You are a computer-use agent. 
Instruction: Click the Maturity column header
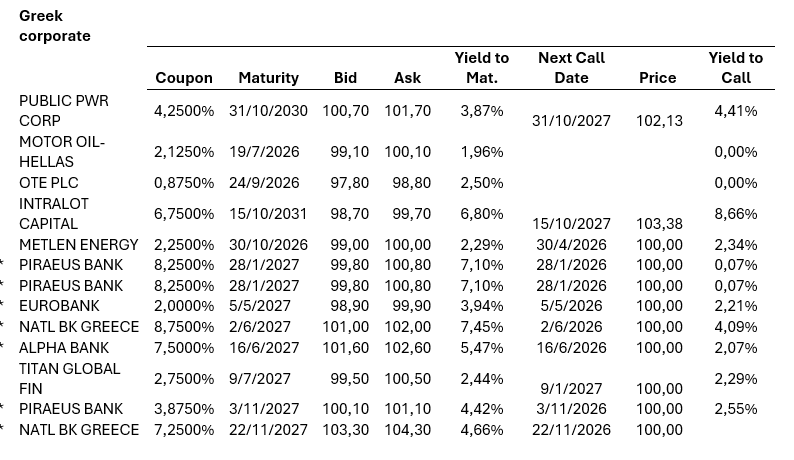coord(268,78)
